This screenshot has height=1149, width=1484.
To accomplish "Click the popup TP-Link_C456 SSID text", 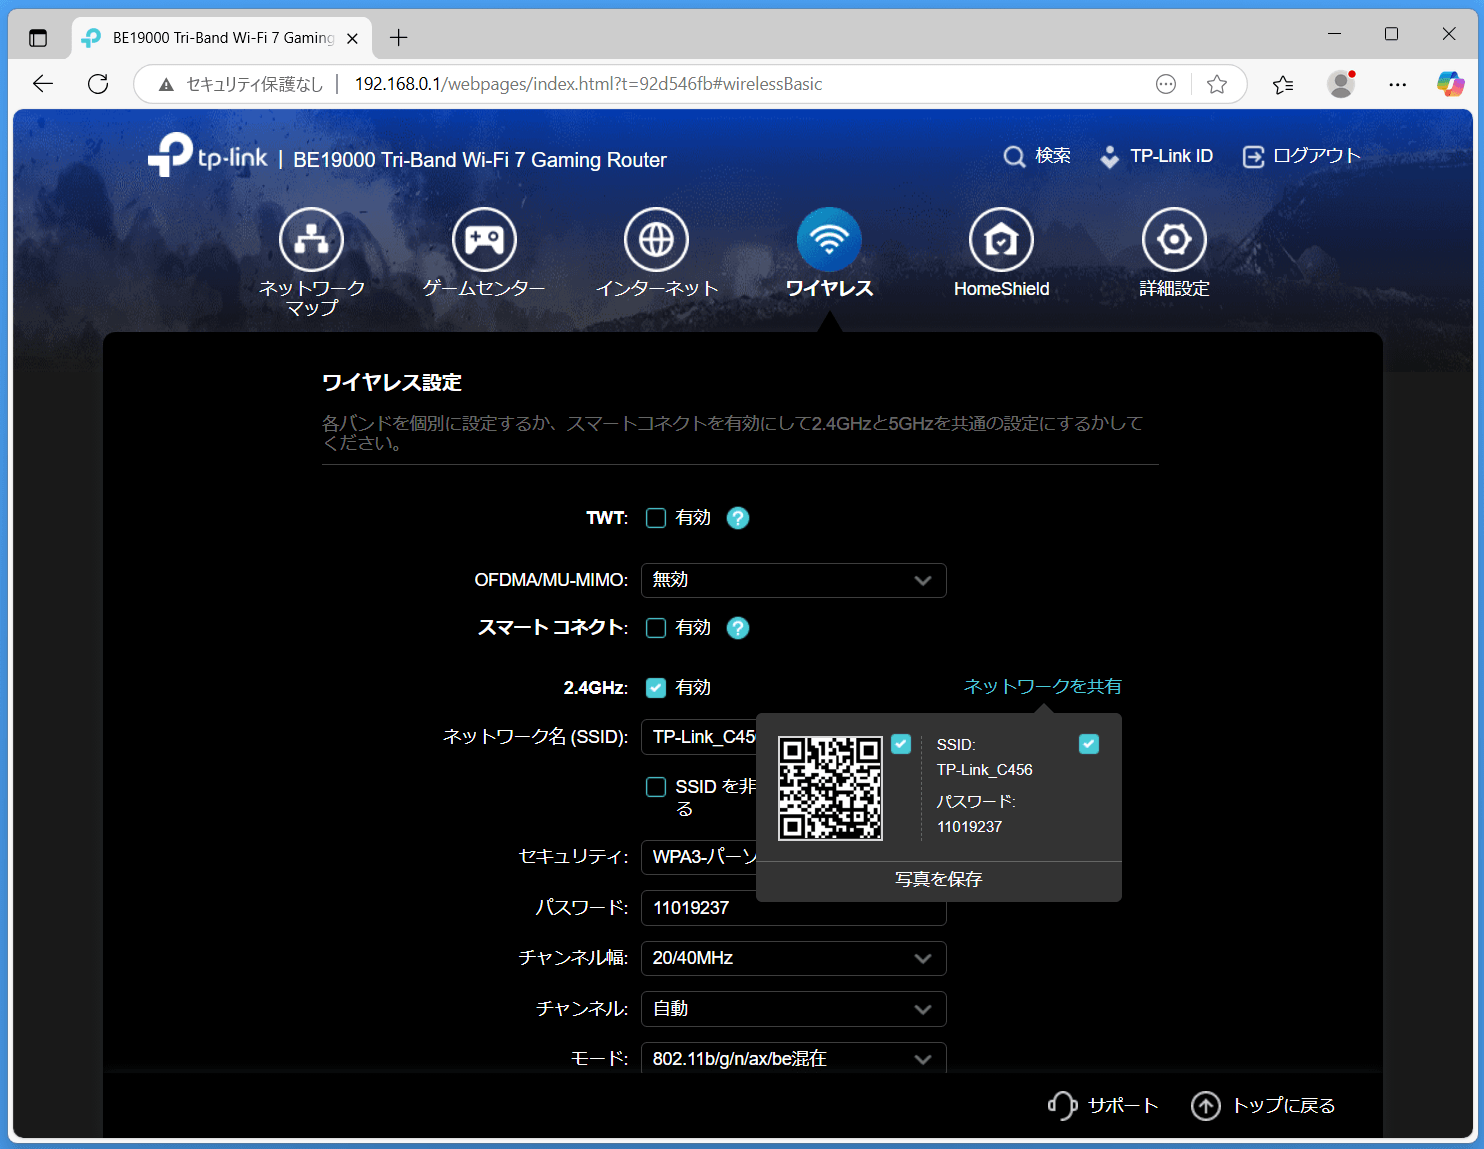I will pyautogui.click(x=984, y=770).
